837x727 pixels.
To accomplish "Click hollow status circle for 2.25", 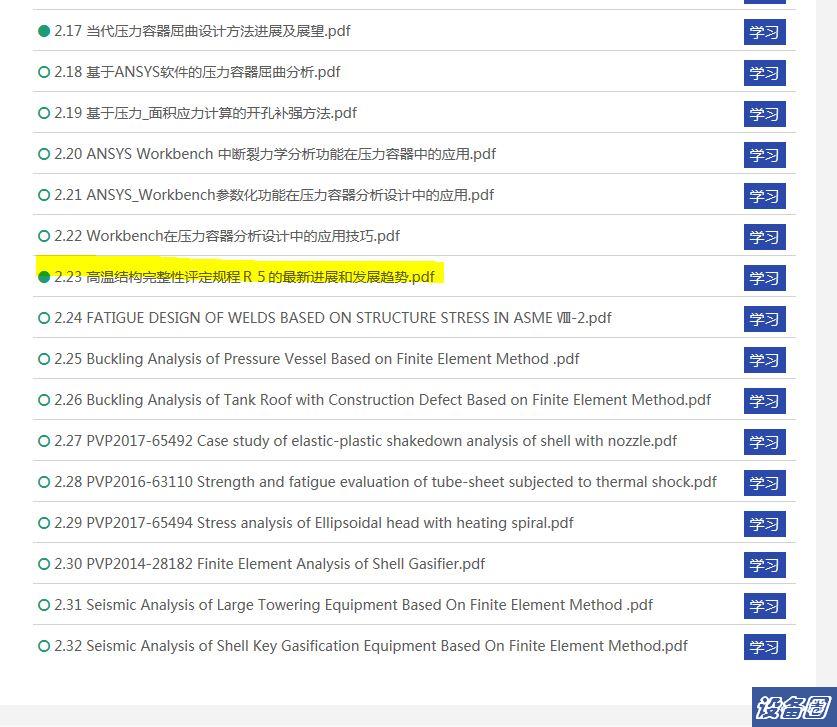I will 44,359.
